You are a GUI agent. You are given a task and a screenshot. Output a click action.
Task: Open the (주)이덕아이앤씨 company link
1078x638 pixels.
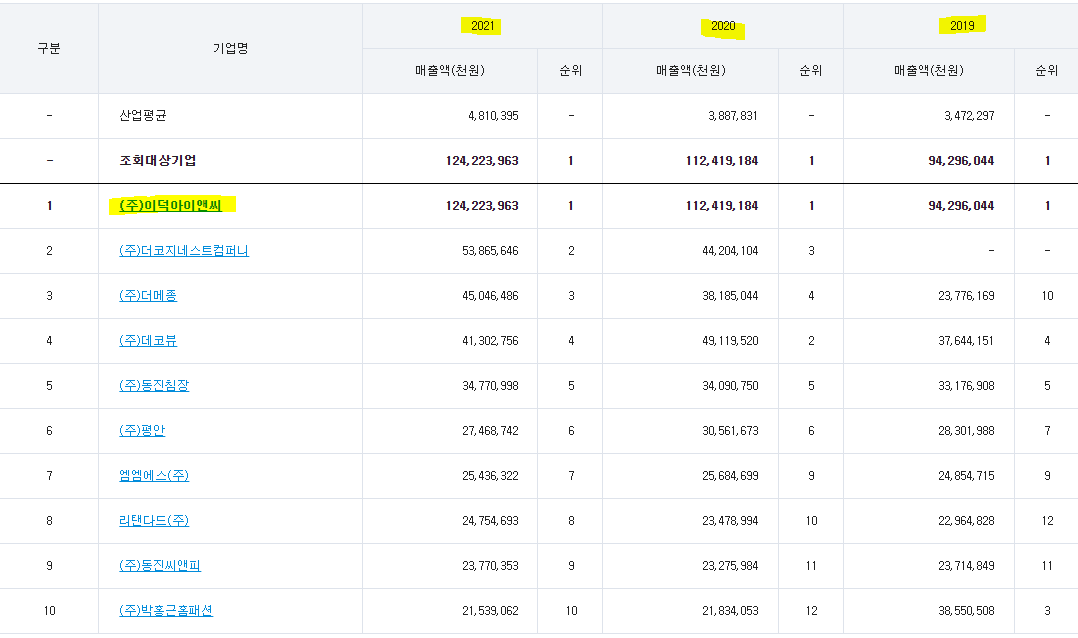pyautogui.click(x=170, y=206)
